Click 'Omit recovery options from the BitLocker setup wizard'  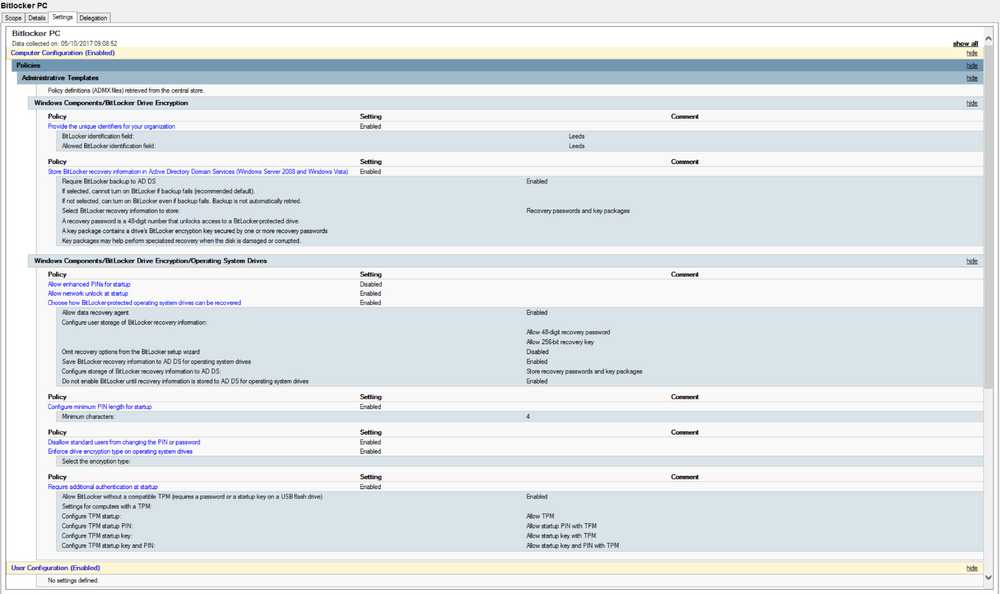[131, 352]
